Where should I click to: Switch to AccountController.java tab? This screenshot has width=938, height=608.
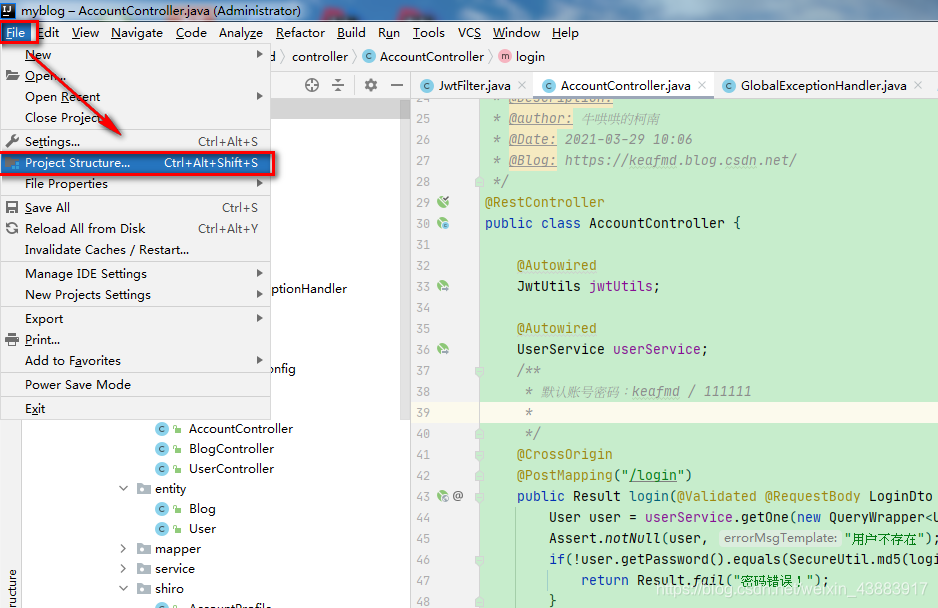click(x=625, y=86)
